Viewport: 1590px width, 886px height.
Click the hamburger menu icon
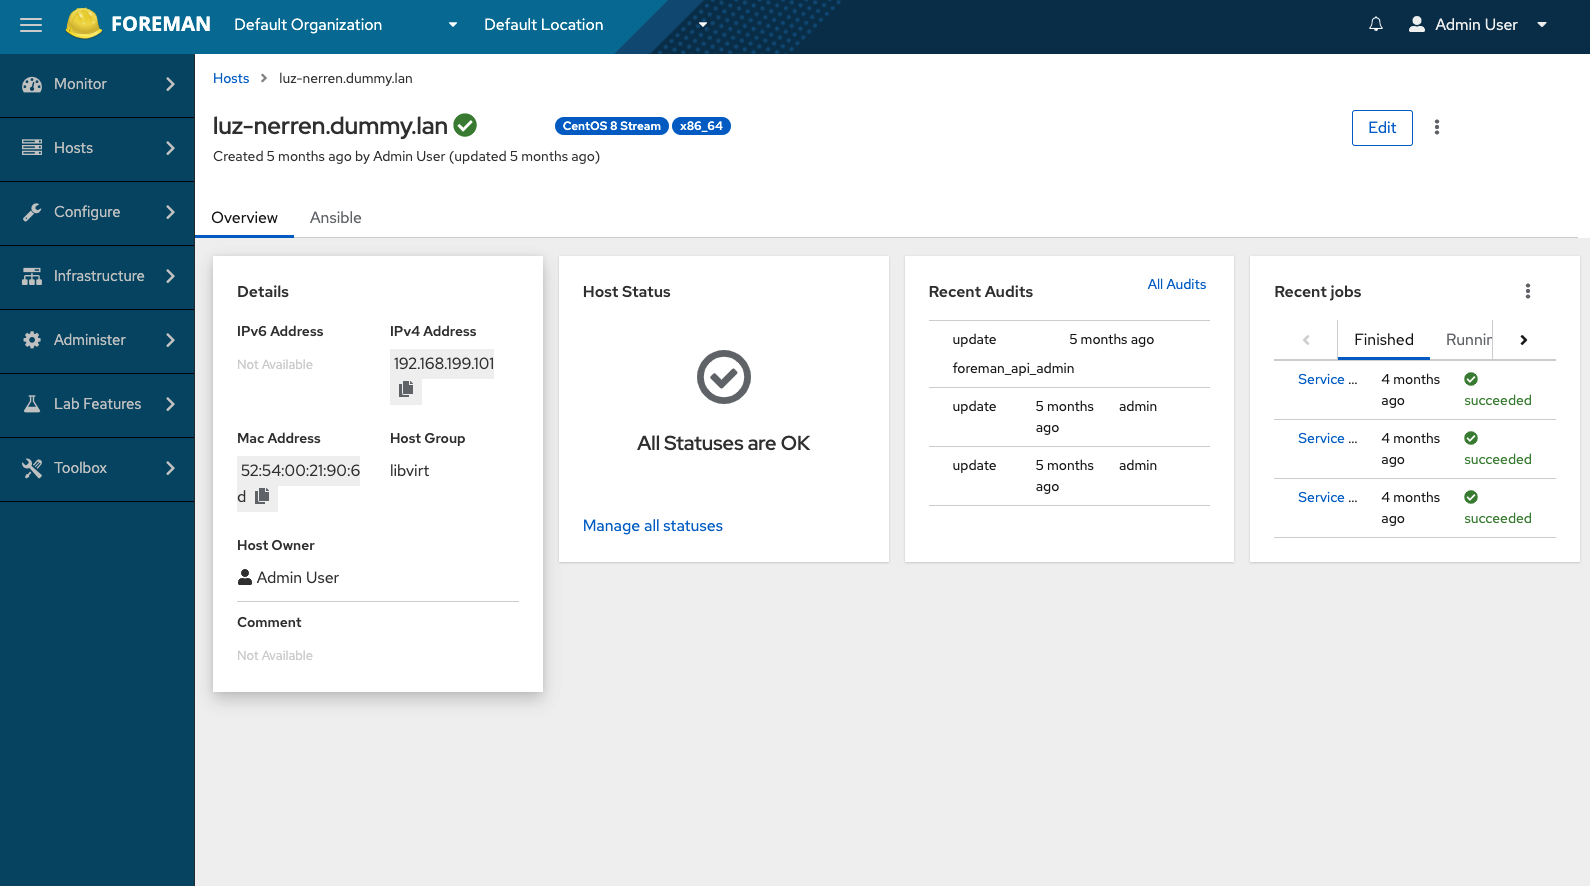click(x=31, y=25)
